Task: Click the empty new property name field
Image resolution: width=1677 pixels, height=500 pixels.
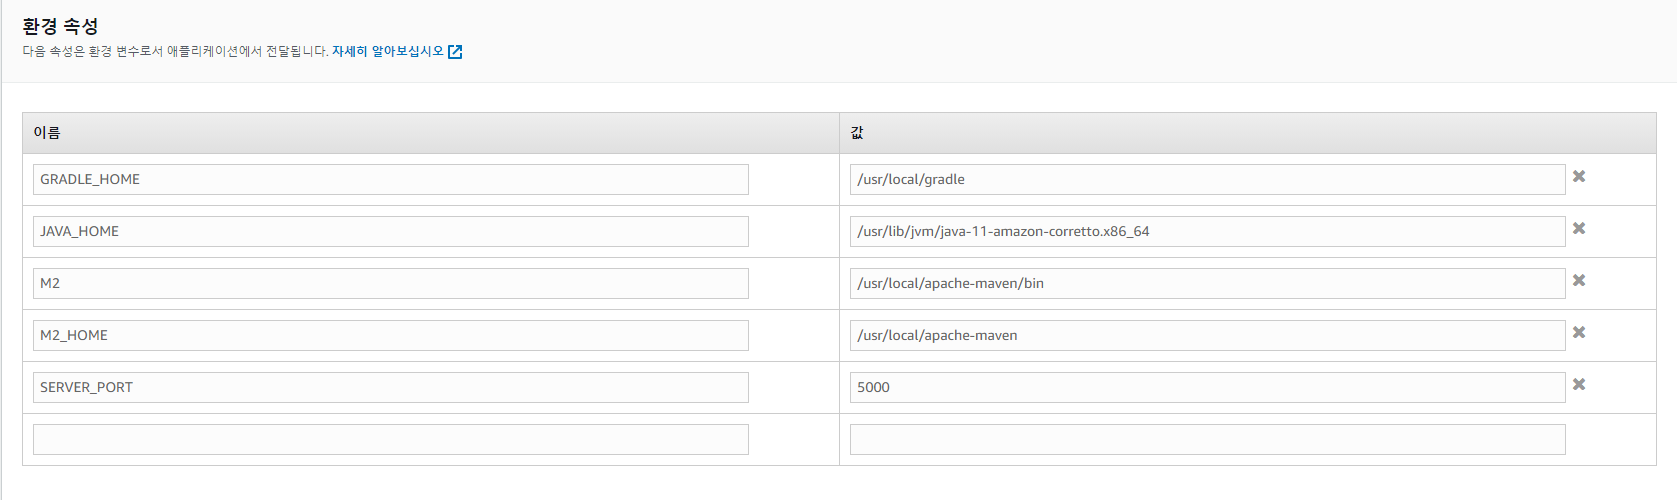Action: pyautogui.click(x=390, y=440)
